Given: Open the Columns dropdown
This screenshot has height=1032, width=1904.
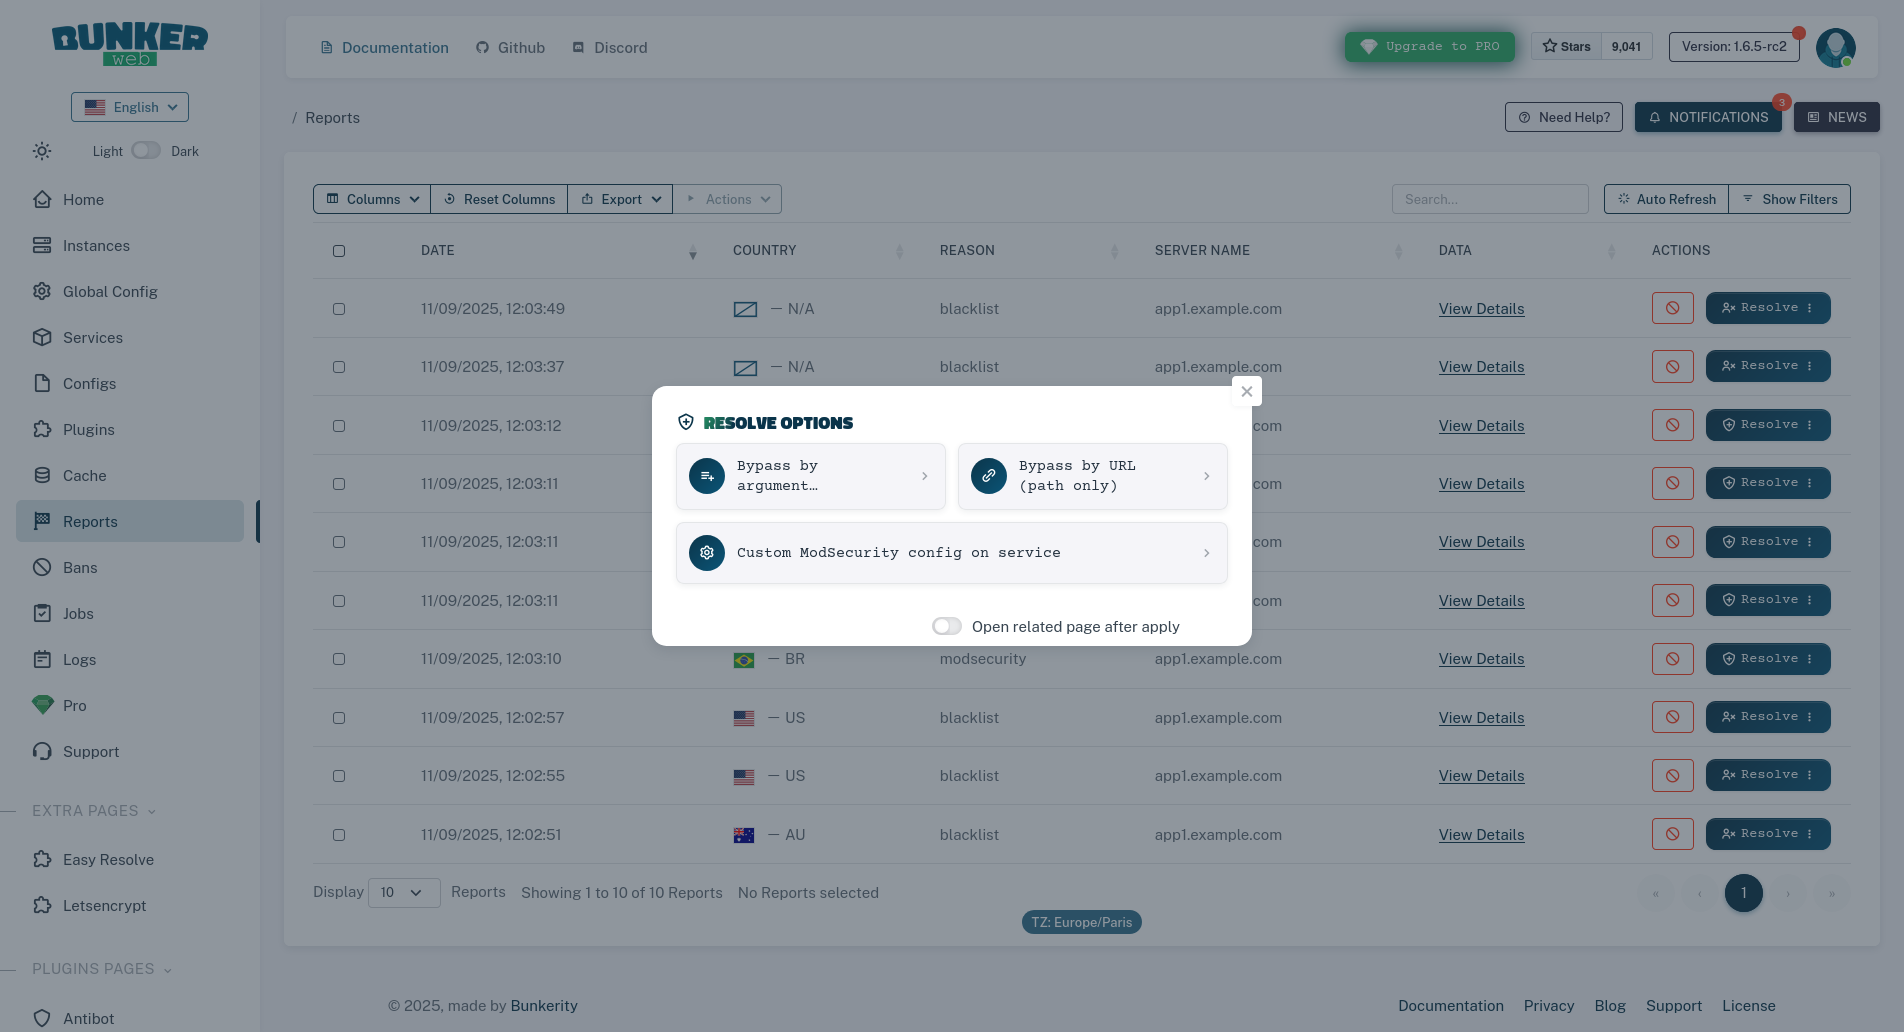Looking at the screenshot, I should coord(371,199).
